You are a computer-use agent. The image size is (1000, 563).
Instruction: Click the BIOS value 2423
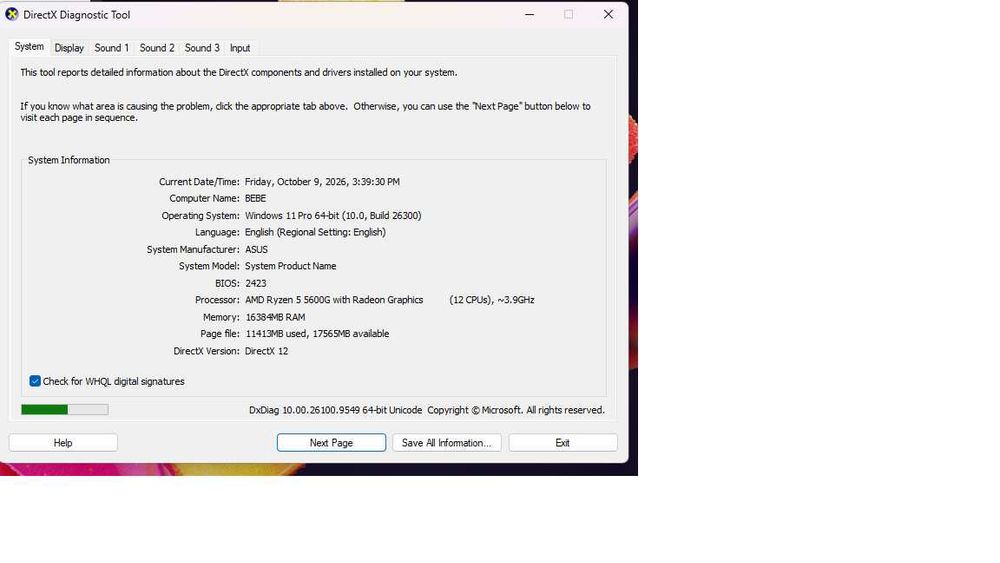(256, 283)
